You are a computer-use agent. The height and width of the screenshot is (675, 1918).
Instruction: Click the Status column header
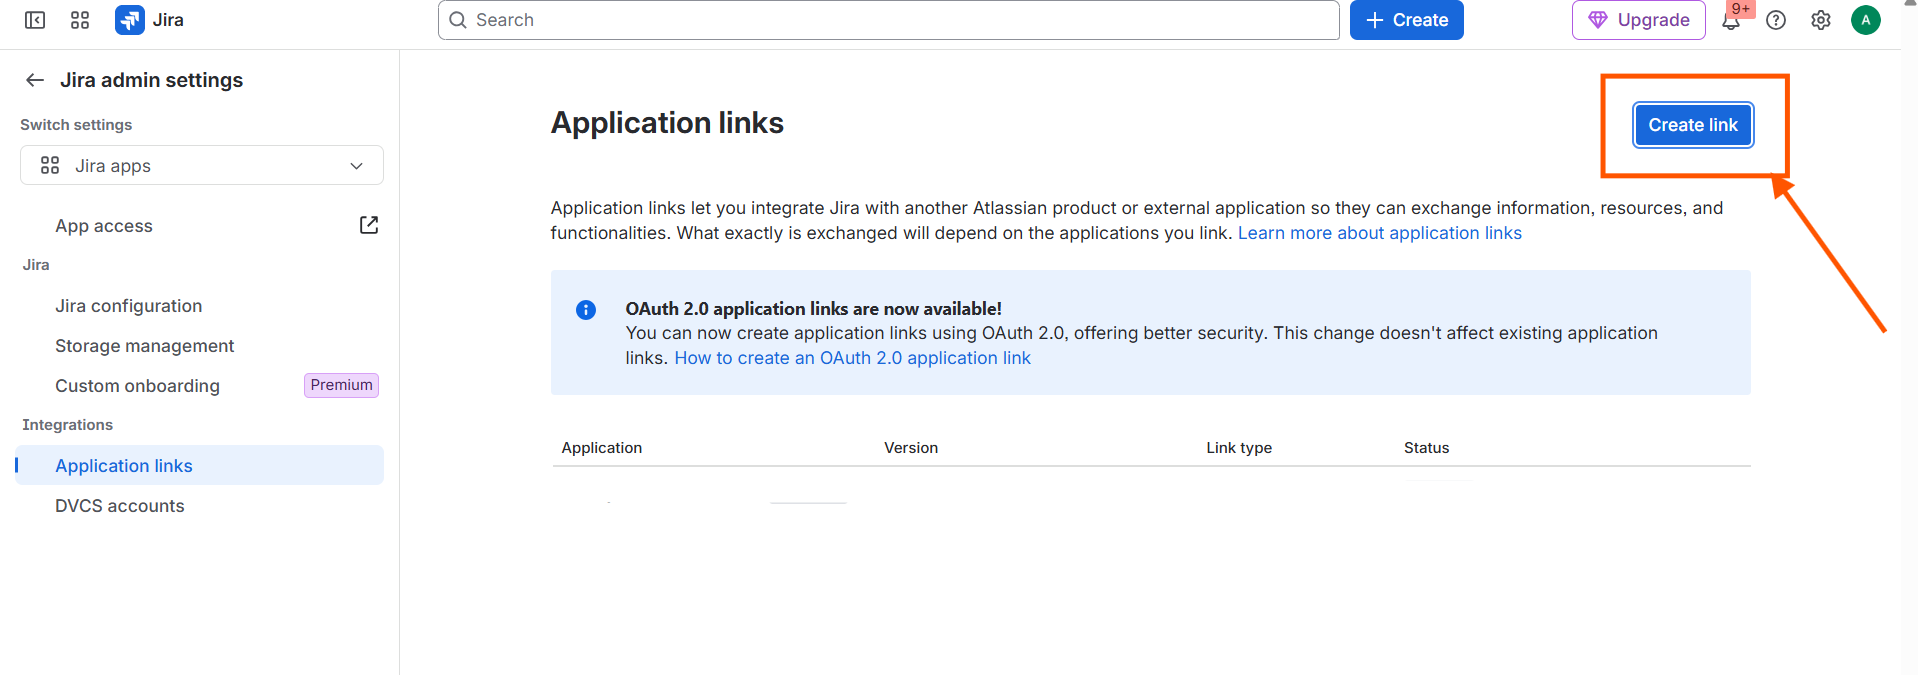pyautogui.click(x=1426, y=448)
